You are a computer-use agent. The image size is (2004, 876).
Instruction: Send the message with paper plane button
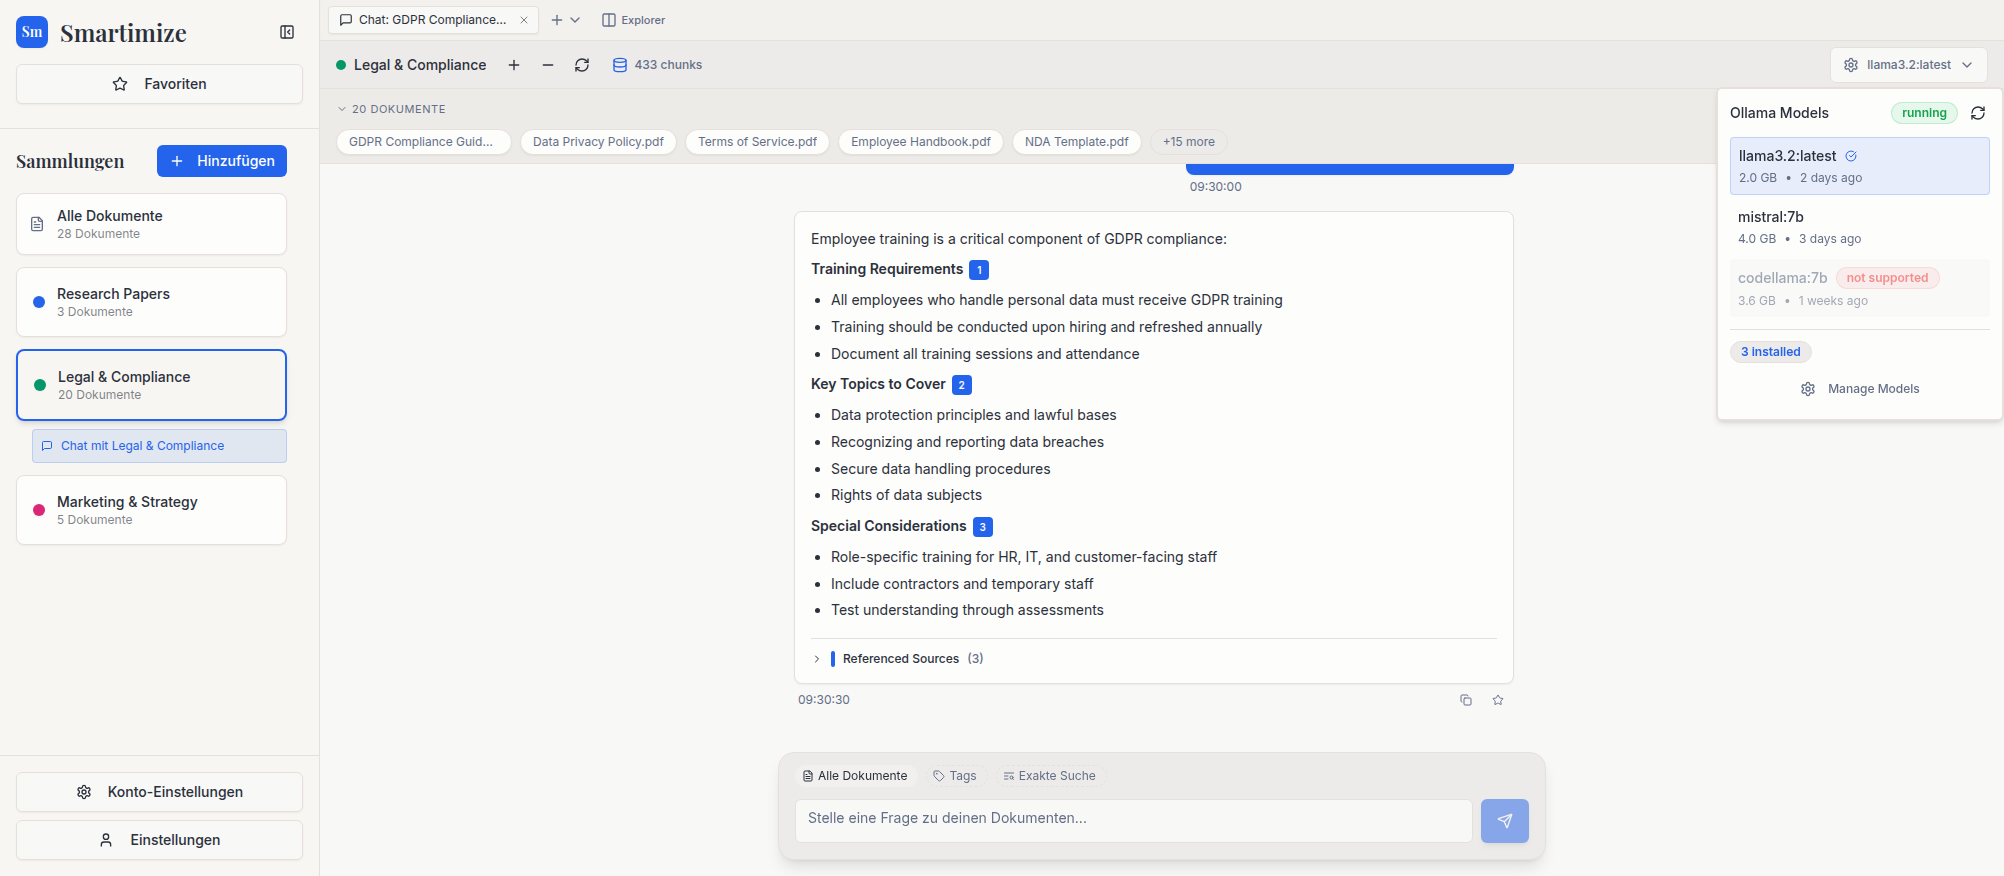pos(1505,821)
